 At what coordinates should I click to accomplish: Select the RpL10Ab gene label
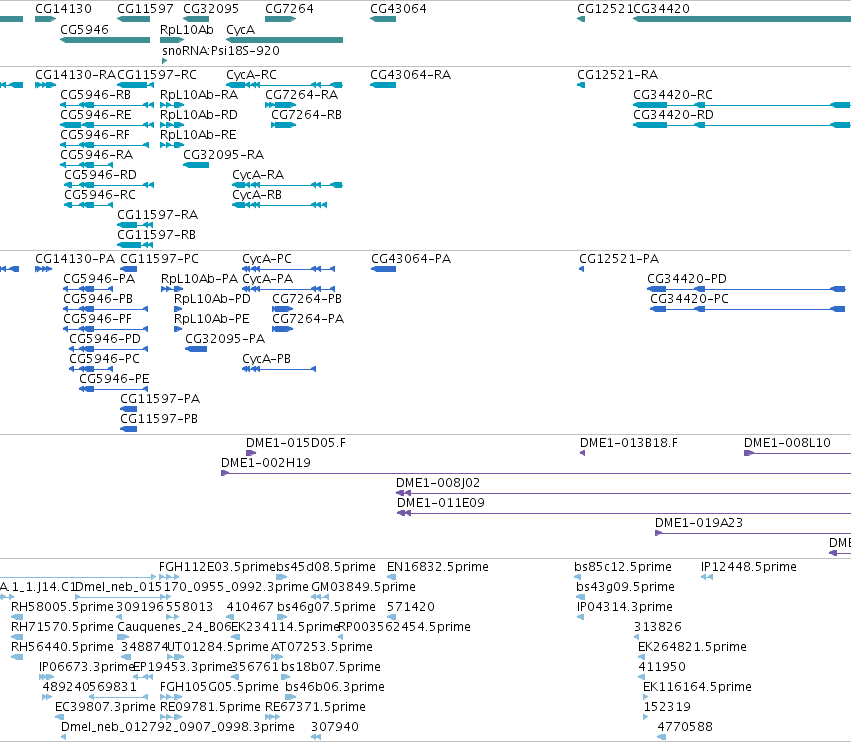click(x=187, y=29)
